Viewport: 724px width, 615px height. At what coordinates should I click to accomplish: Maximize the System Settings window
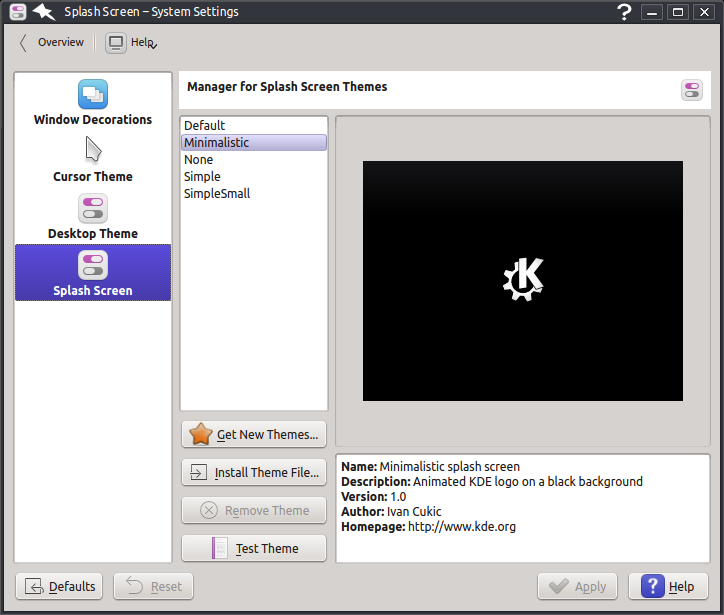(678, 12)
